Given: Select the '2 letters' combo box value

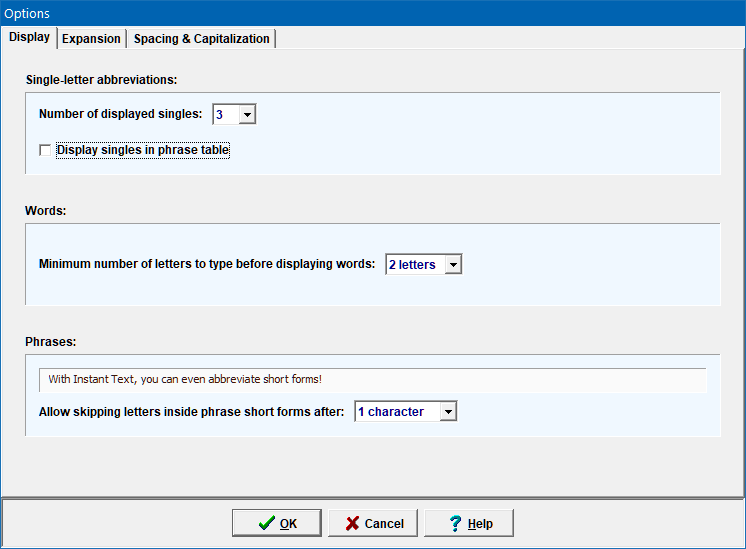Looking at the screenshot, I should pyautogui.click(x=414, y=265).
